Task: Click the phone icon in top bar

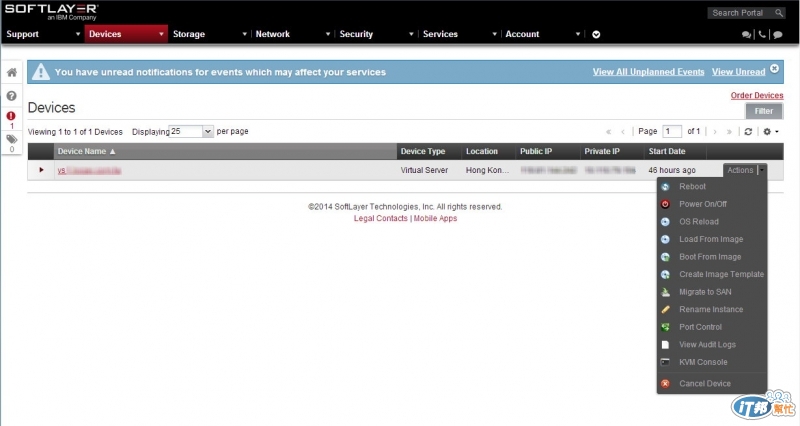Action: (762, 34)
